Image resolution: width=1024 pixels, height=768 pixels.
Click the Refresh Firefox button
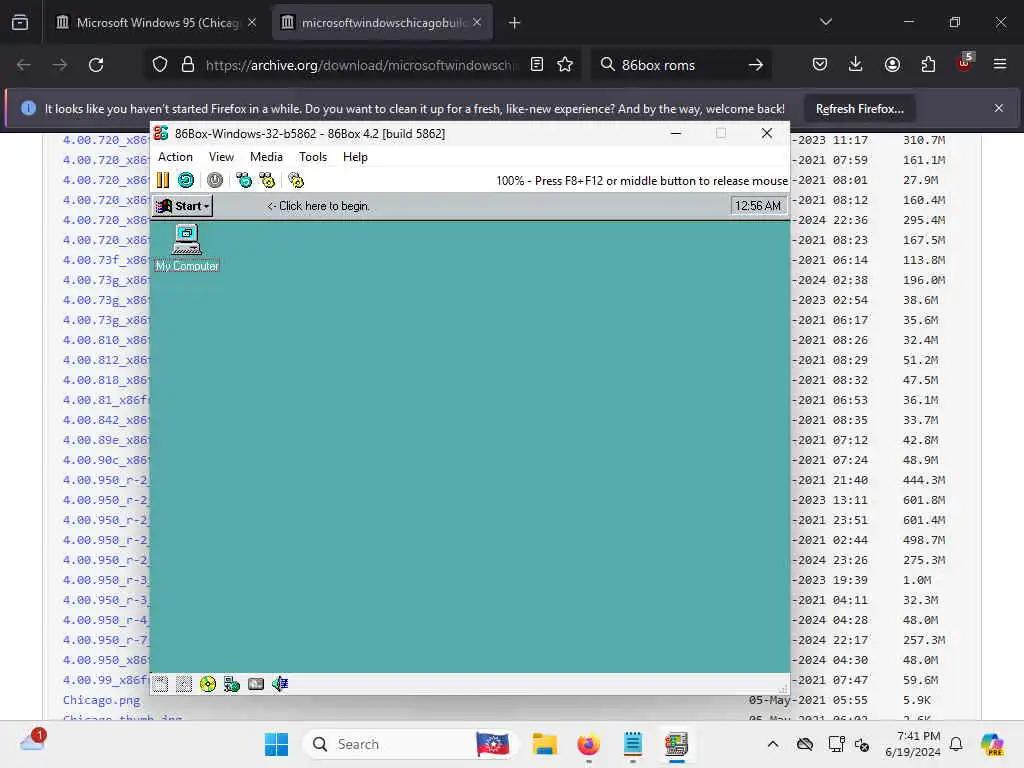click(859, 109)
